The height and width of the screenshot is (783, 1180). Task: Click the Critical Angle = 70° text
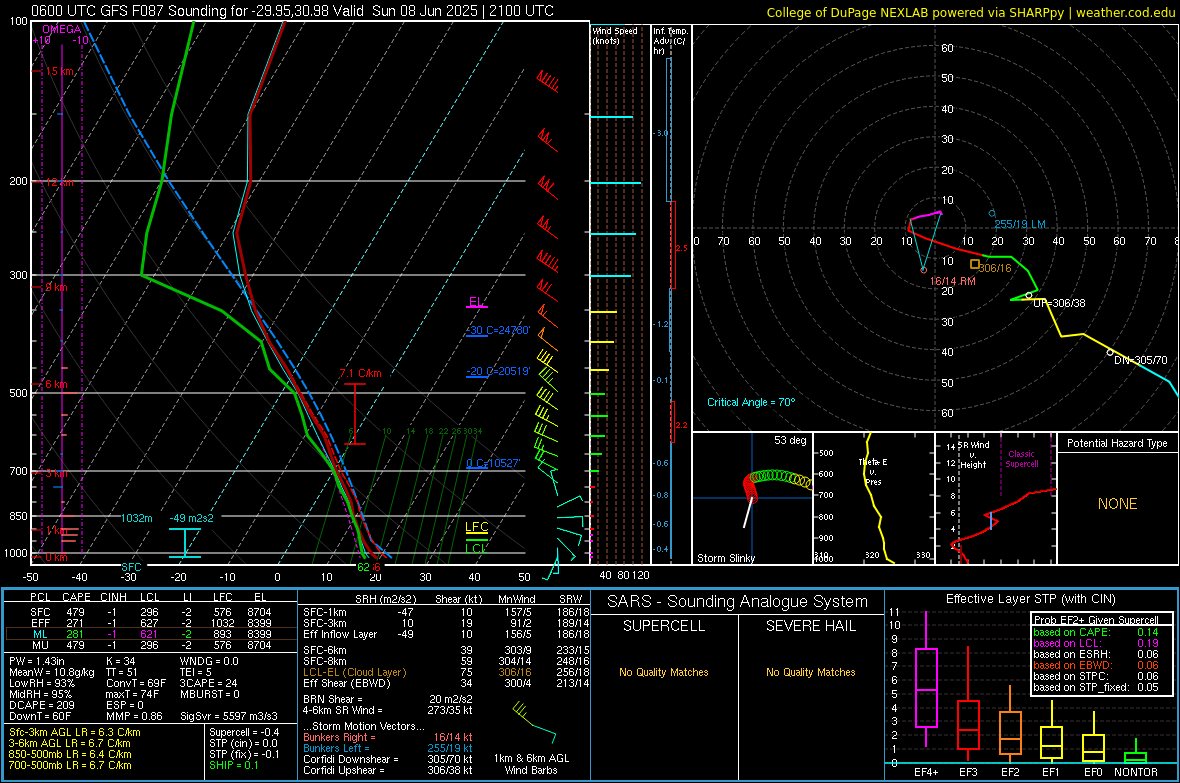point(751,403)
